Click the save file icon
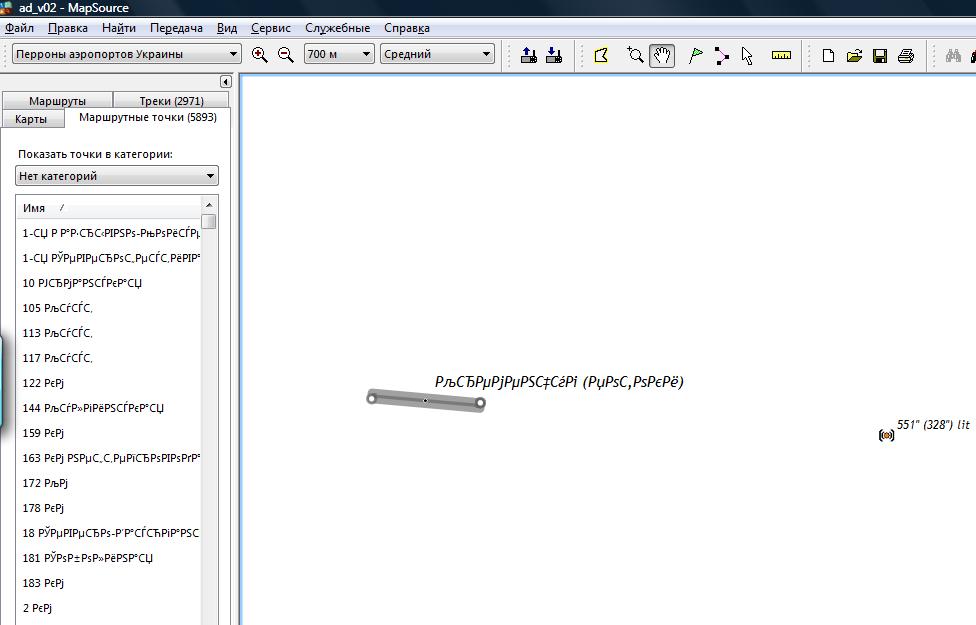Image resolution: width=976 pixels, height=625 pixels. tap(880, 56)
